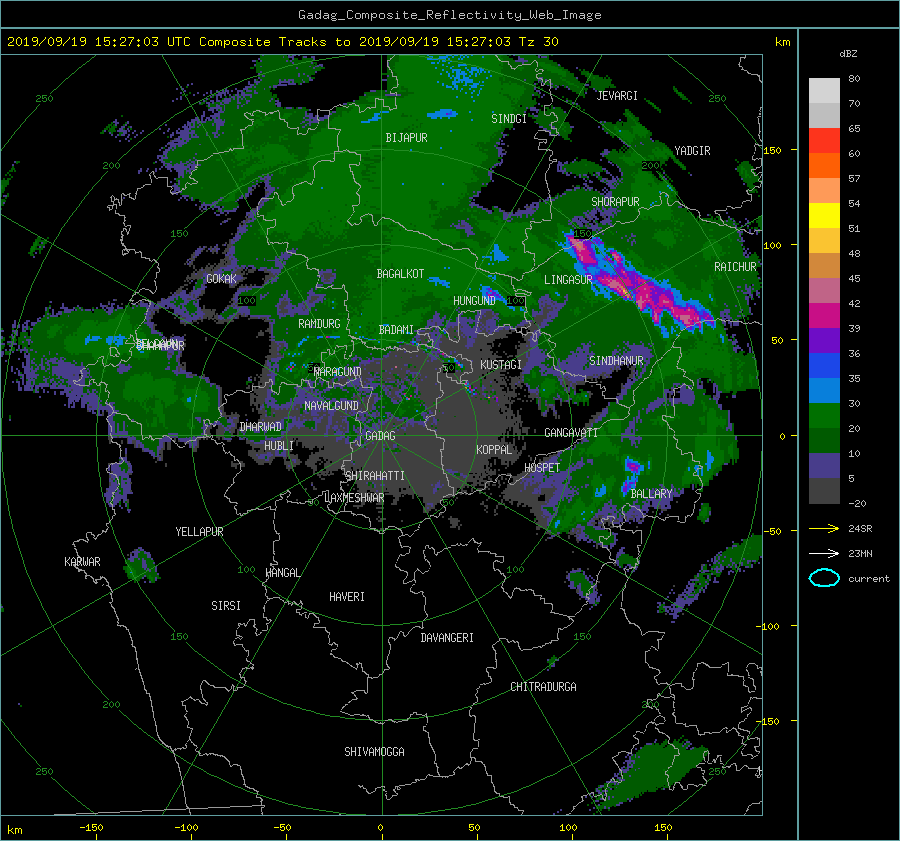The width and height of the screenshot is (900, 841).
Task: Click the DHARWAD city label
Action: (261, 427)
